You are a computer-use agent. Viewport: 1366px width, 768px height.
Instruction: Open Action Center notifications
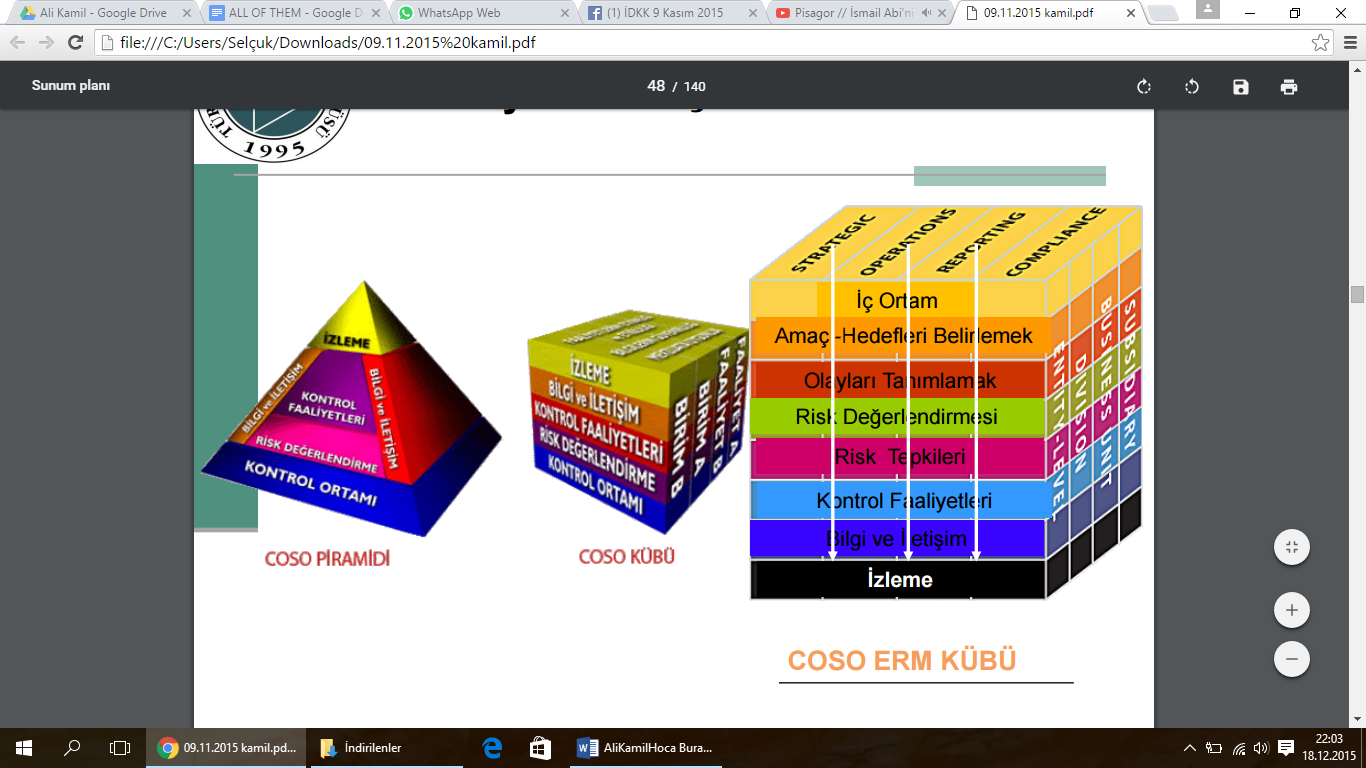click(x=1286, y=747)
